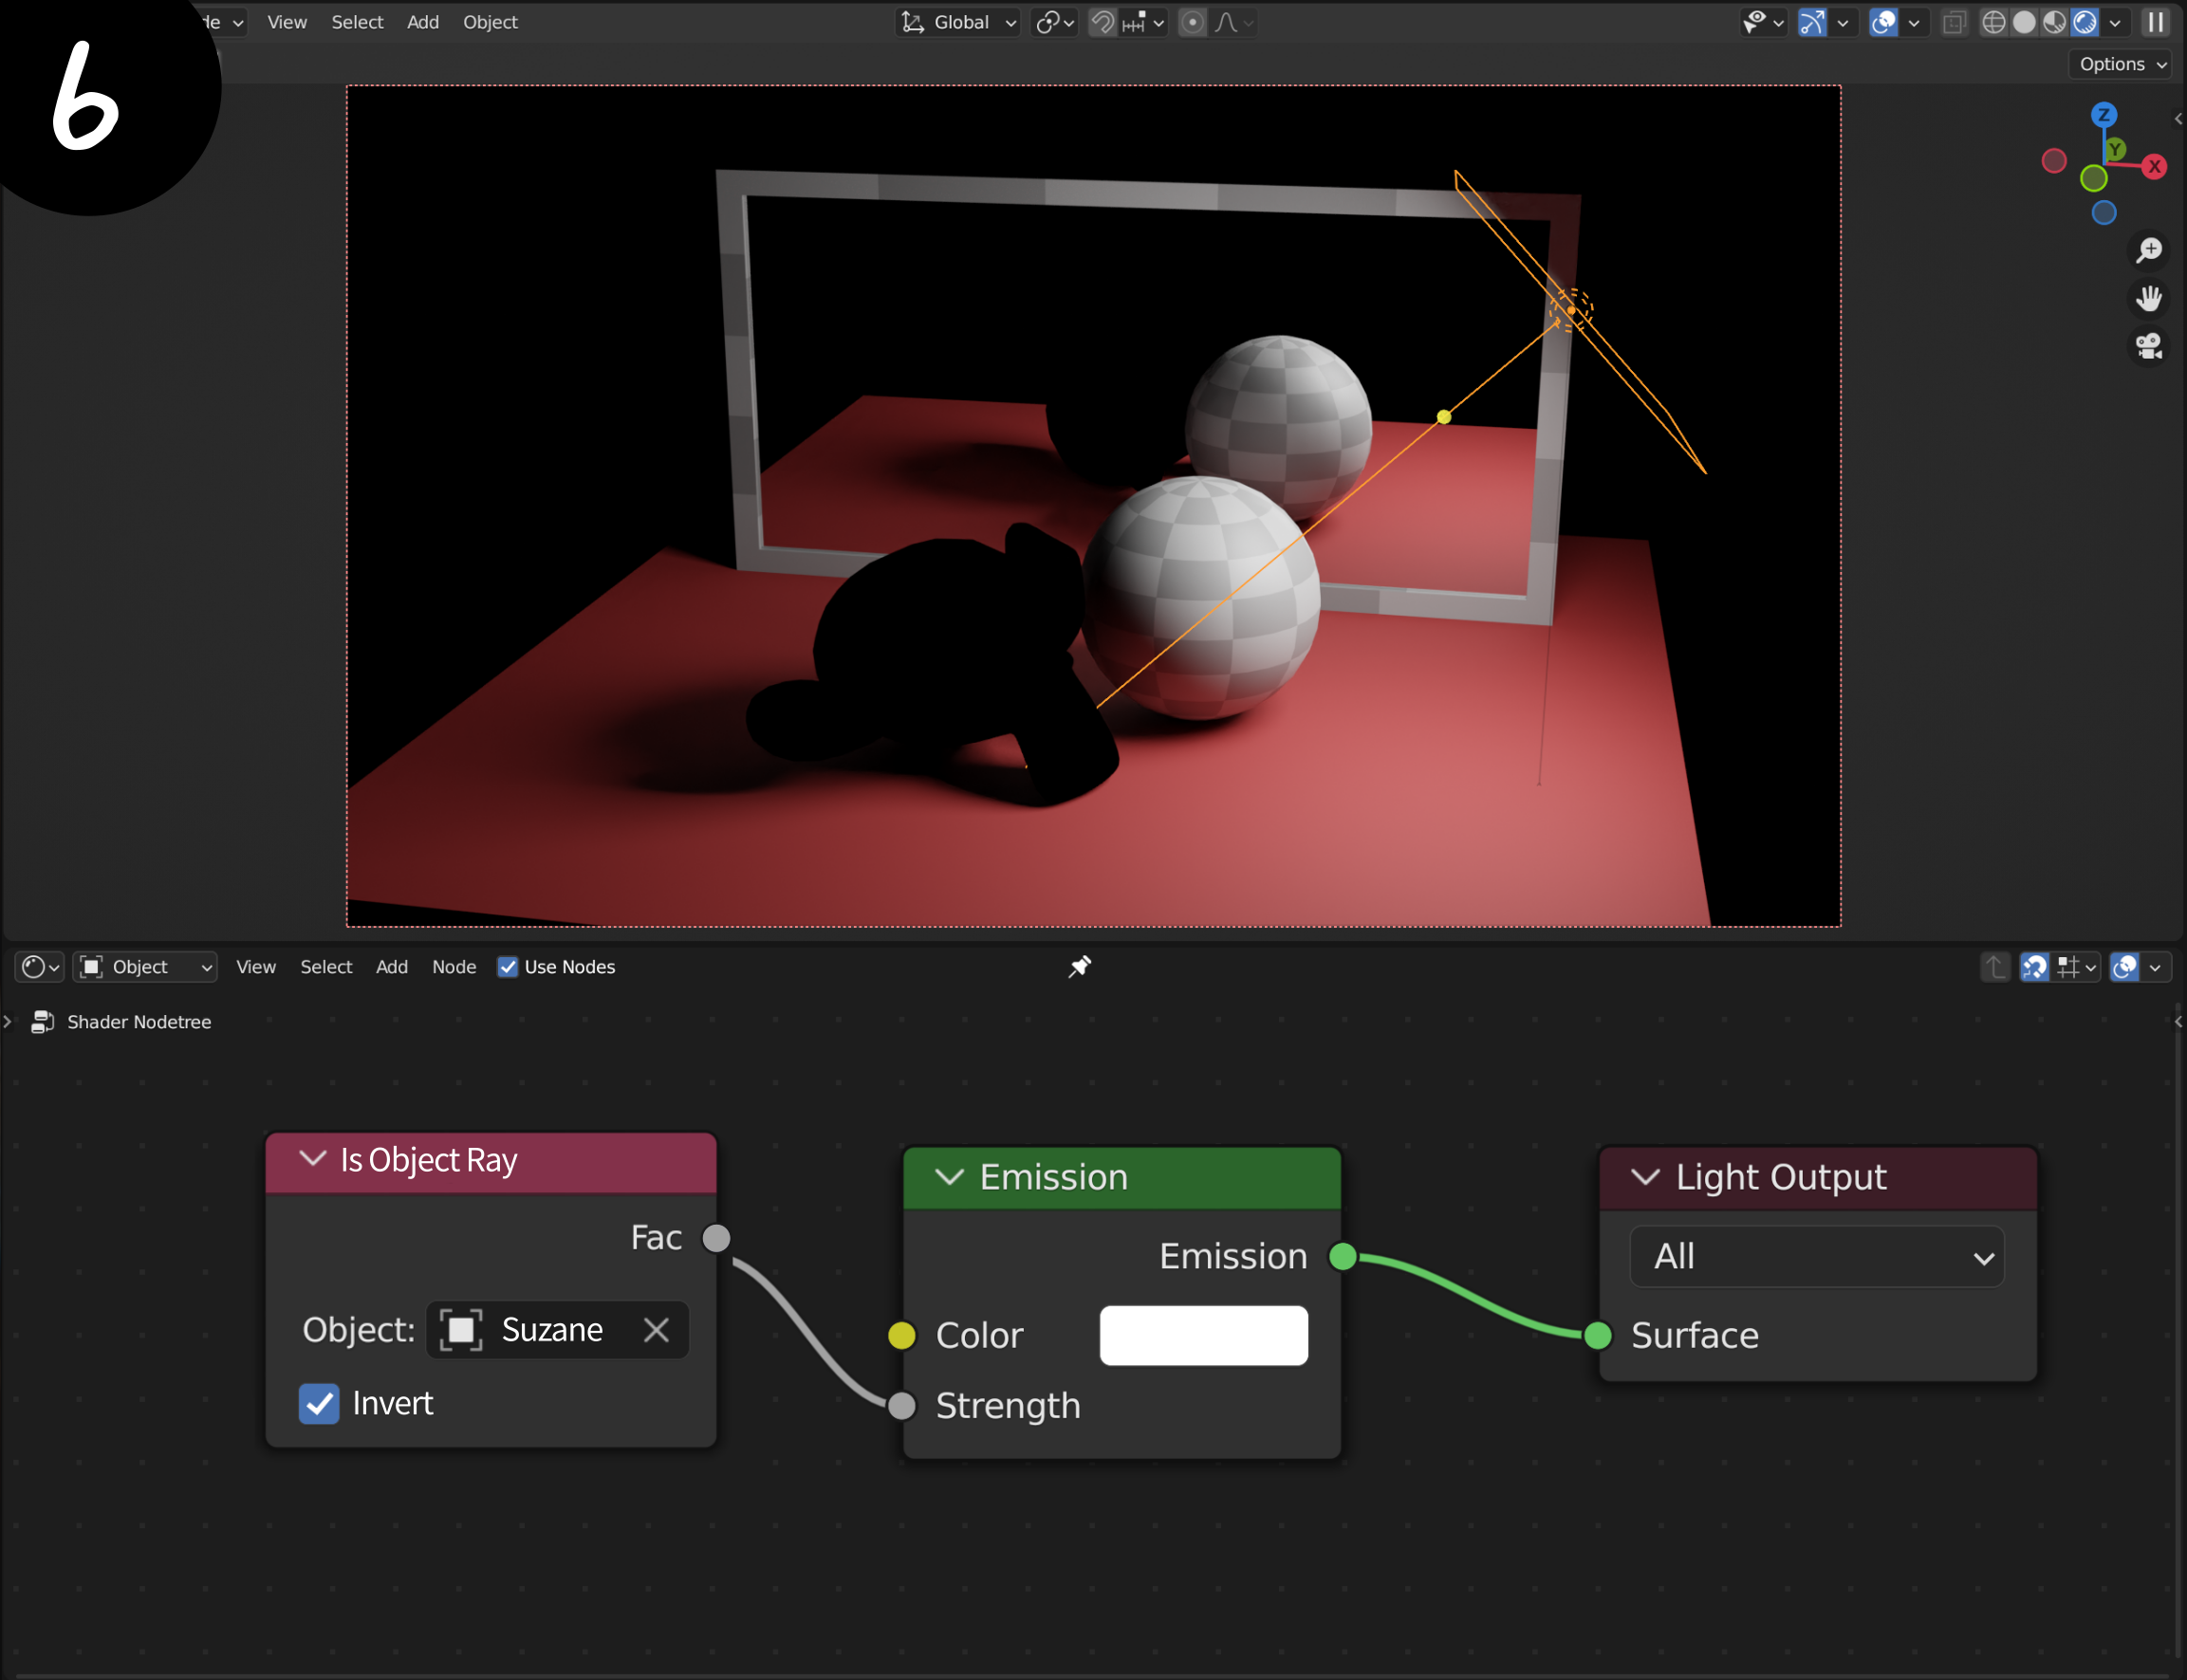
Task: Click the Suzane object field
Action: 557,1330
